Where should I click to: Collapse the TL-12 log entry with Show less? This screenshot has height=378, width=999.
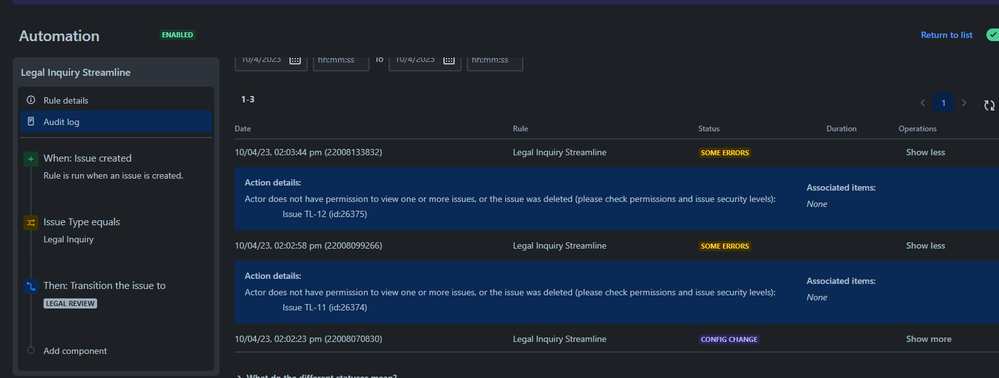coord(925,153)
